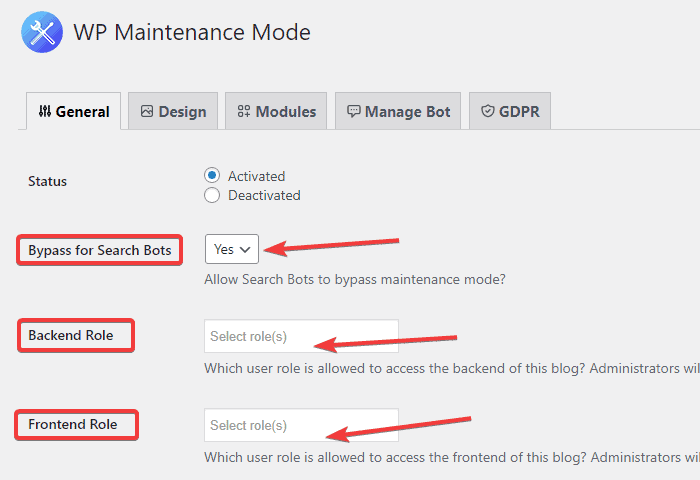Select the Activated status radio button
700x480 pixels.
point(212,176)
